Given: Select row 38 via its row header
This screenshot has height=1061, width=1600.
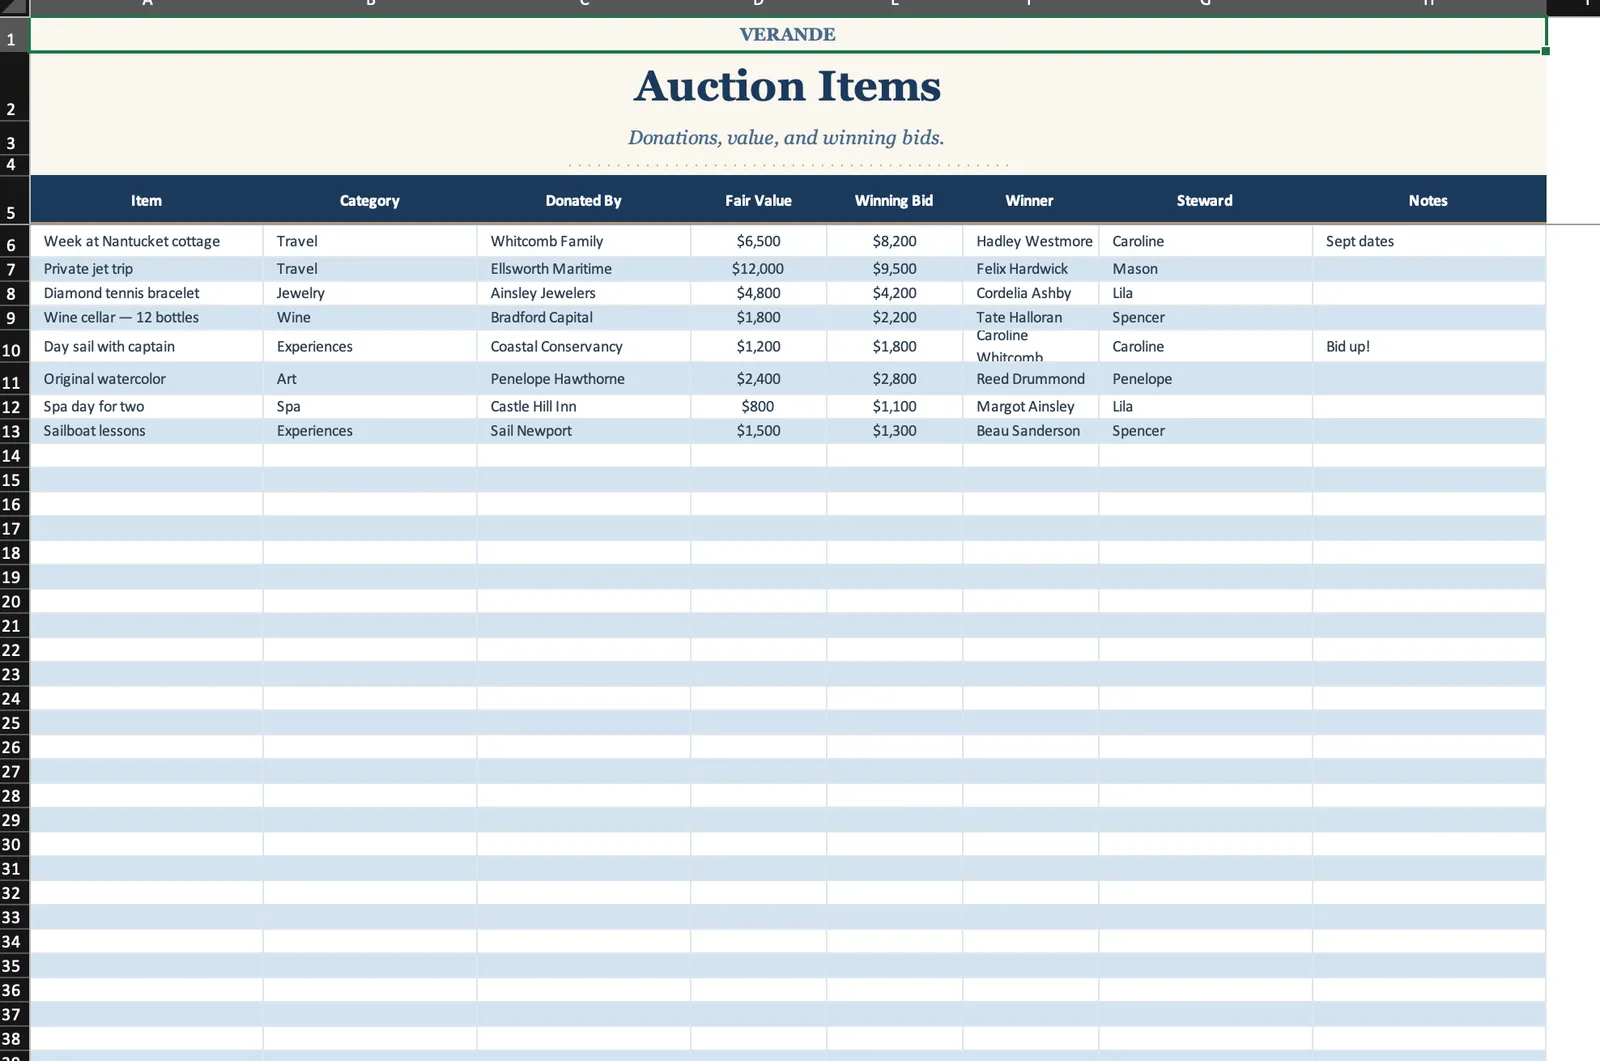Looking at the screenshot, I should (14, 1038).
